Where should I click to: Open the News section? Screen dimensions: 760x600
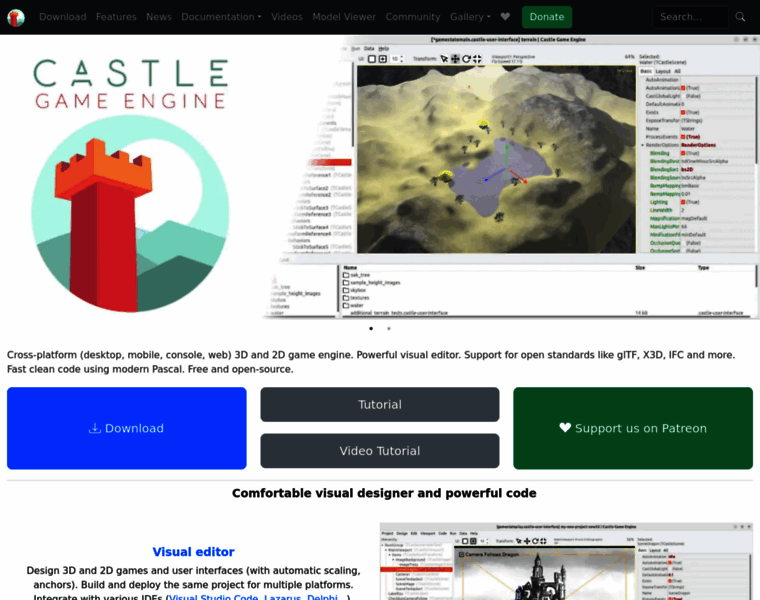[x=158, y=17]
